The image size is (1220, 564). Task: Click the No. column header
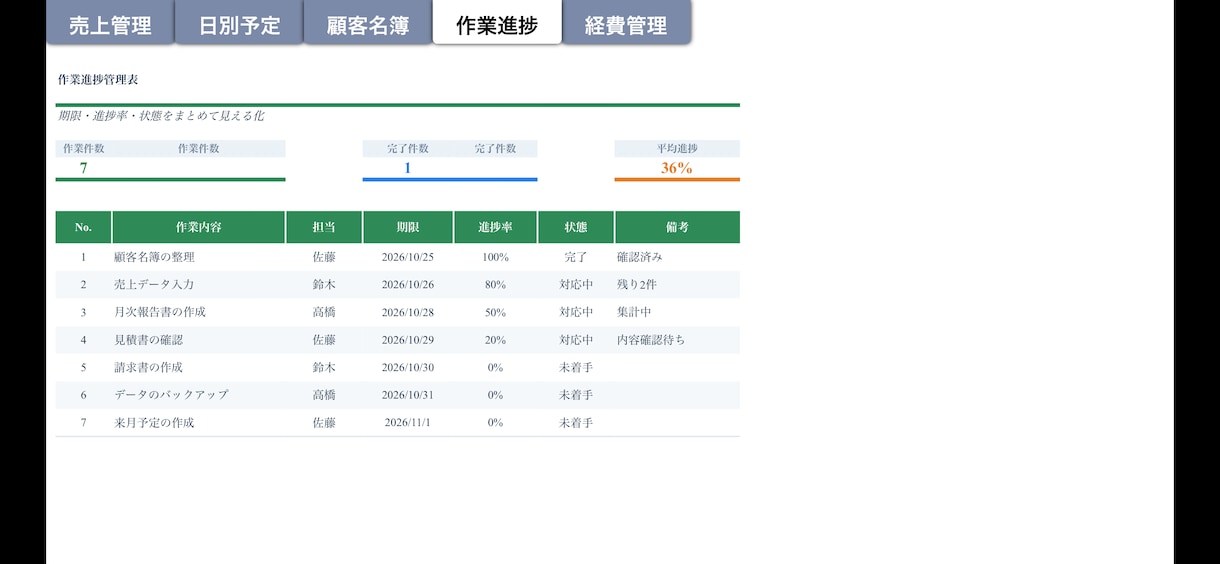[x=84, y=227]
